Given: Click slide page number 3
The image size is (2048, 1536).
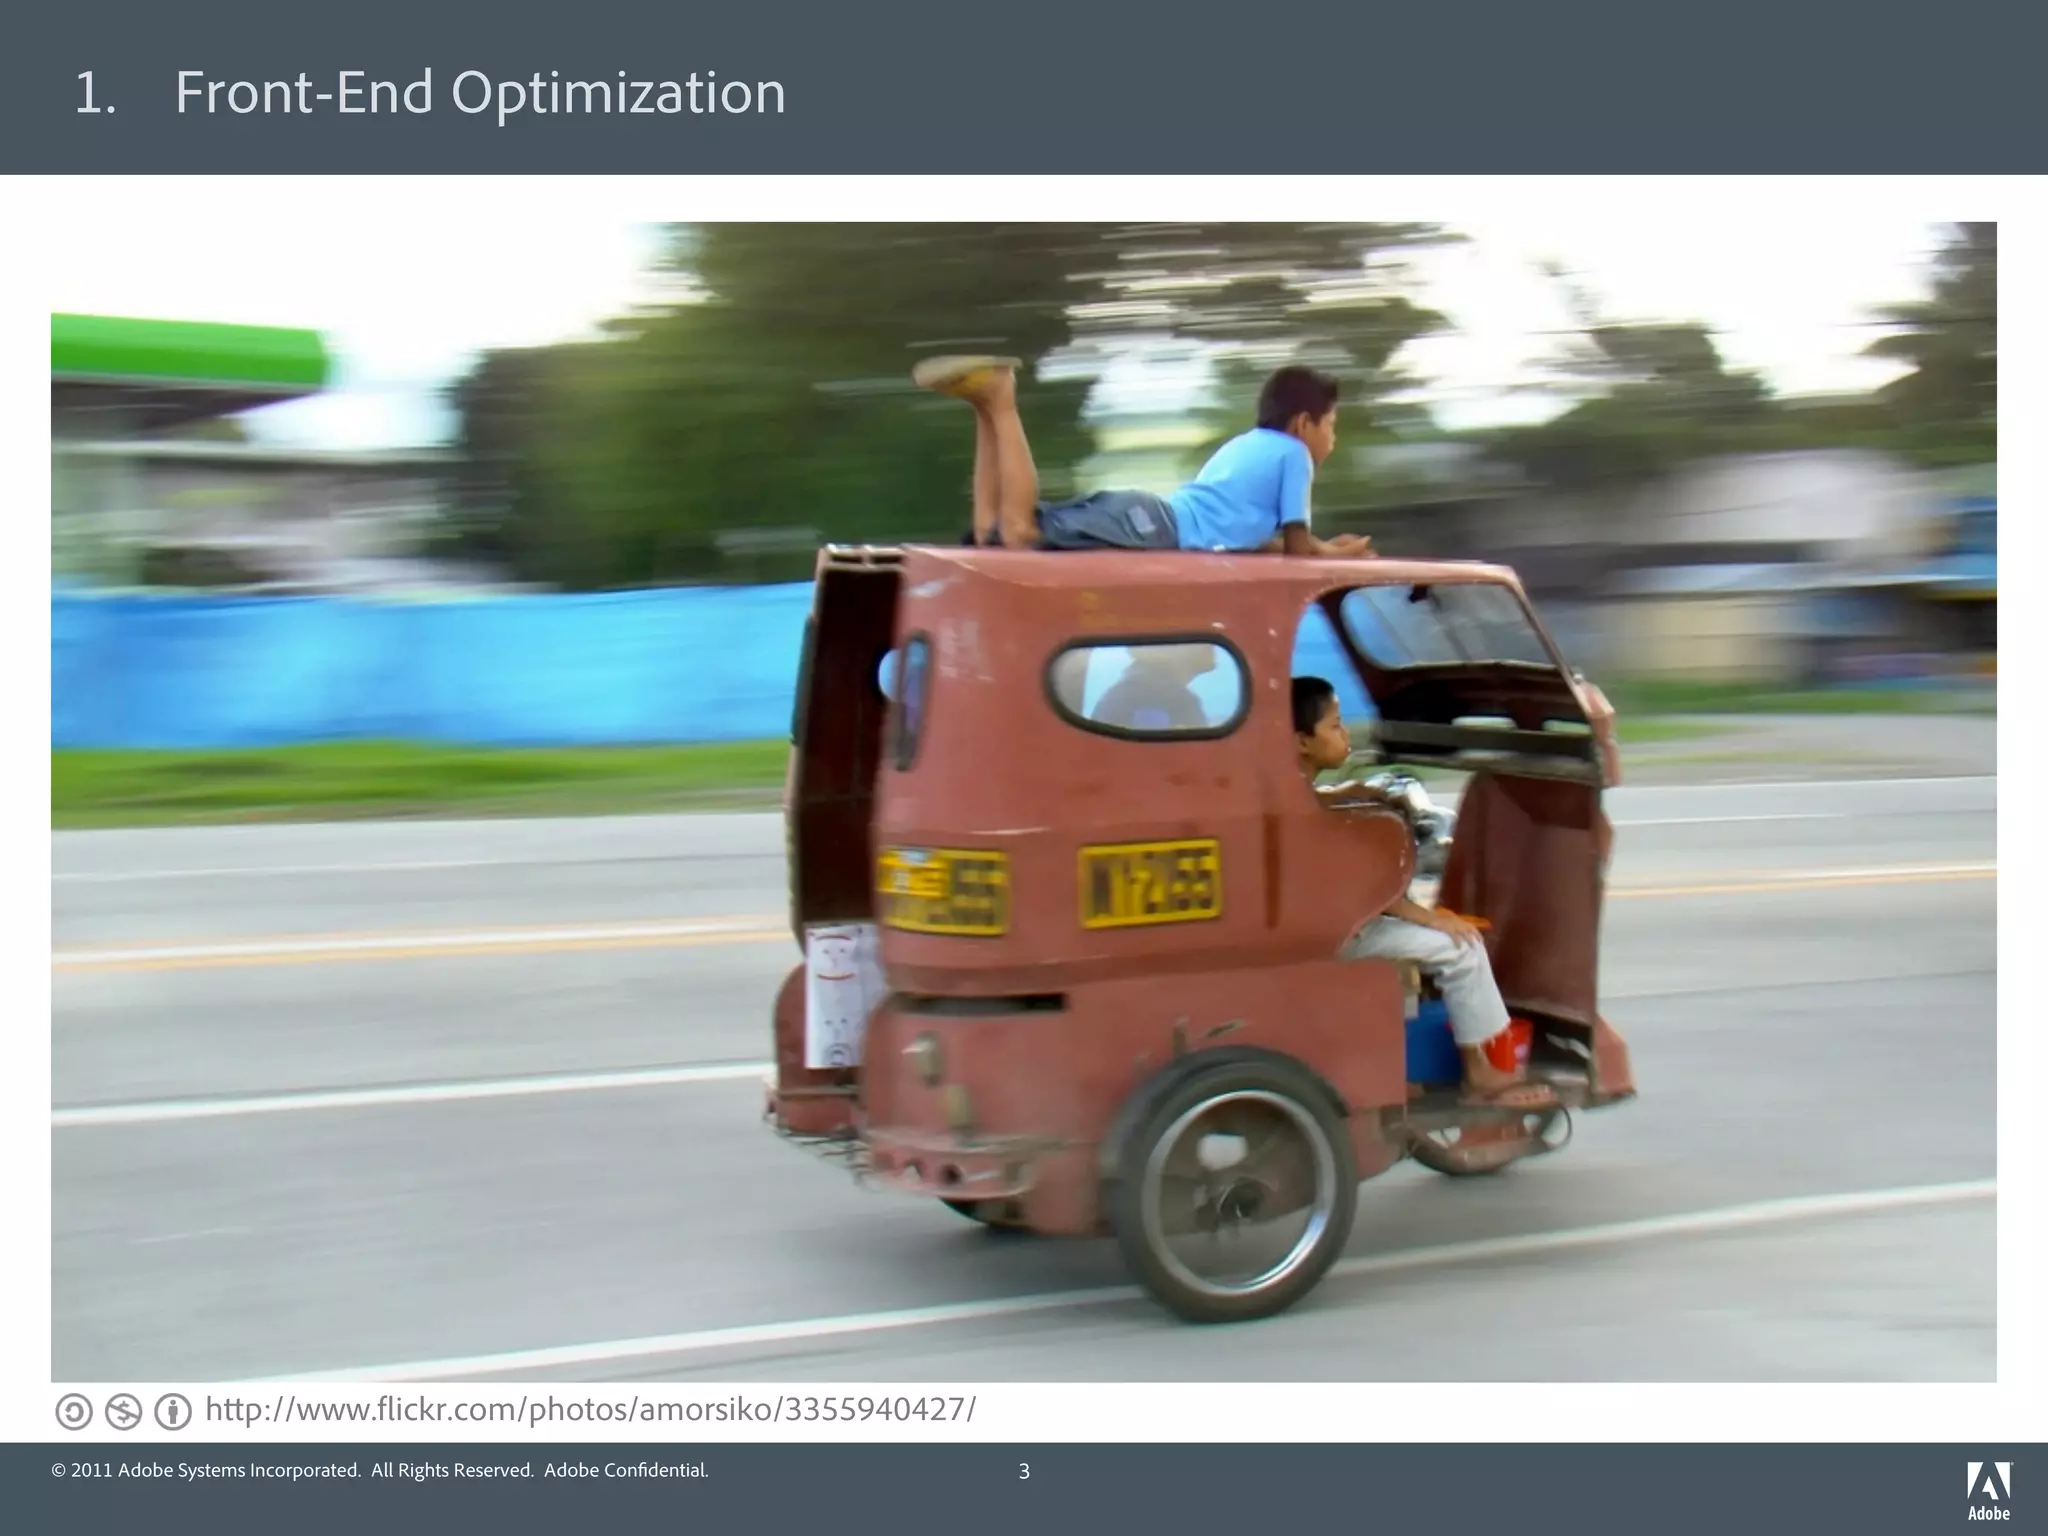Looking at the screenshot, I should [x=1024, y=1471].
